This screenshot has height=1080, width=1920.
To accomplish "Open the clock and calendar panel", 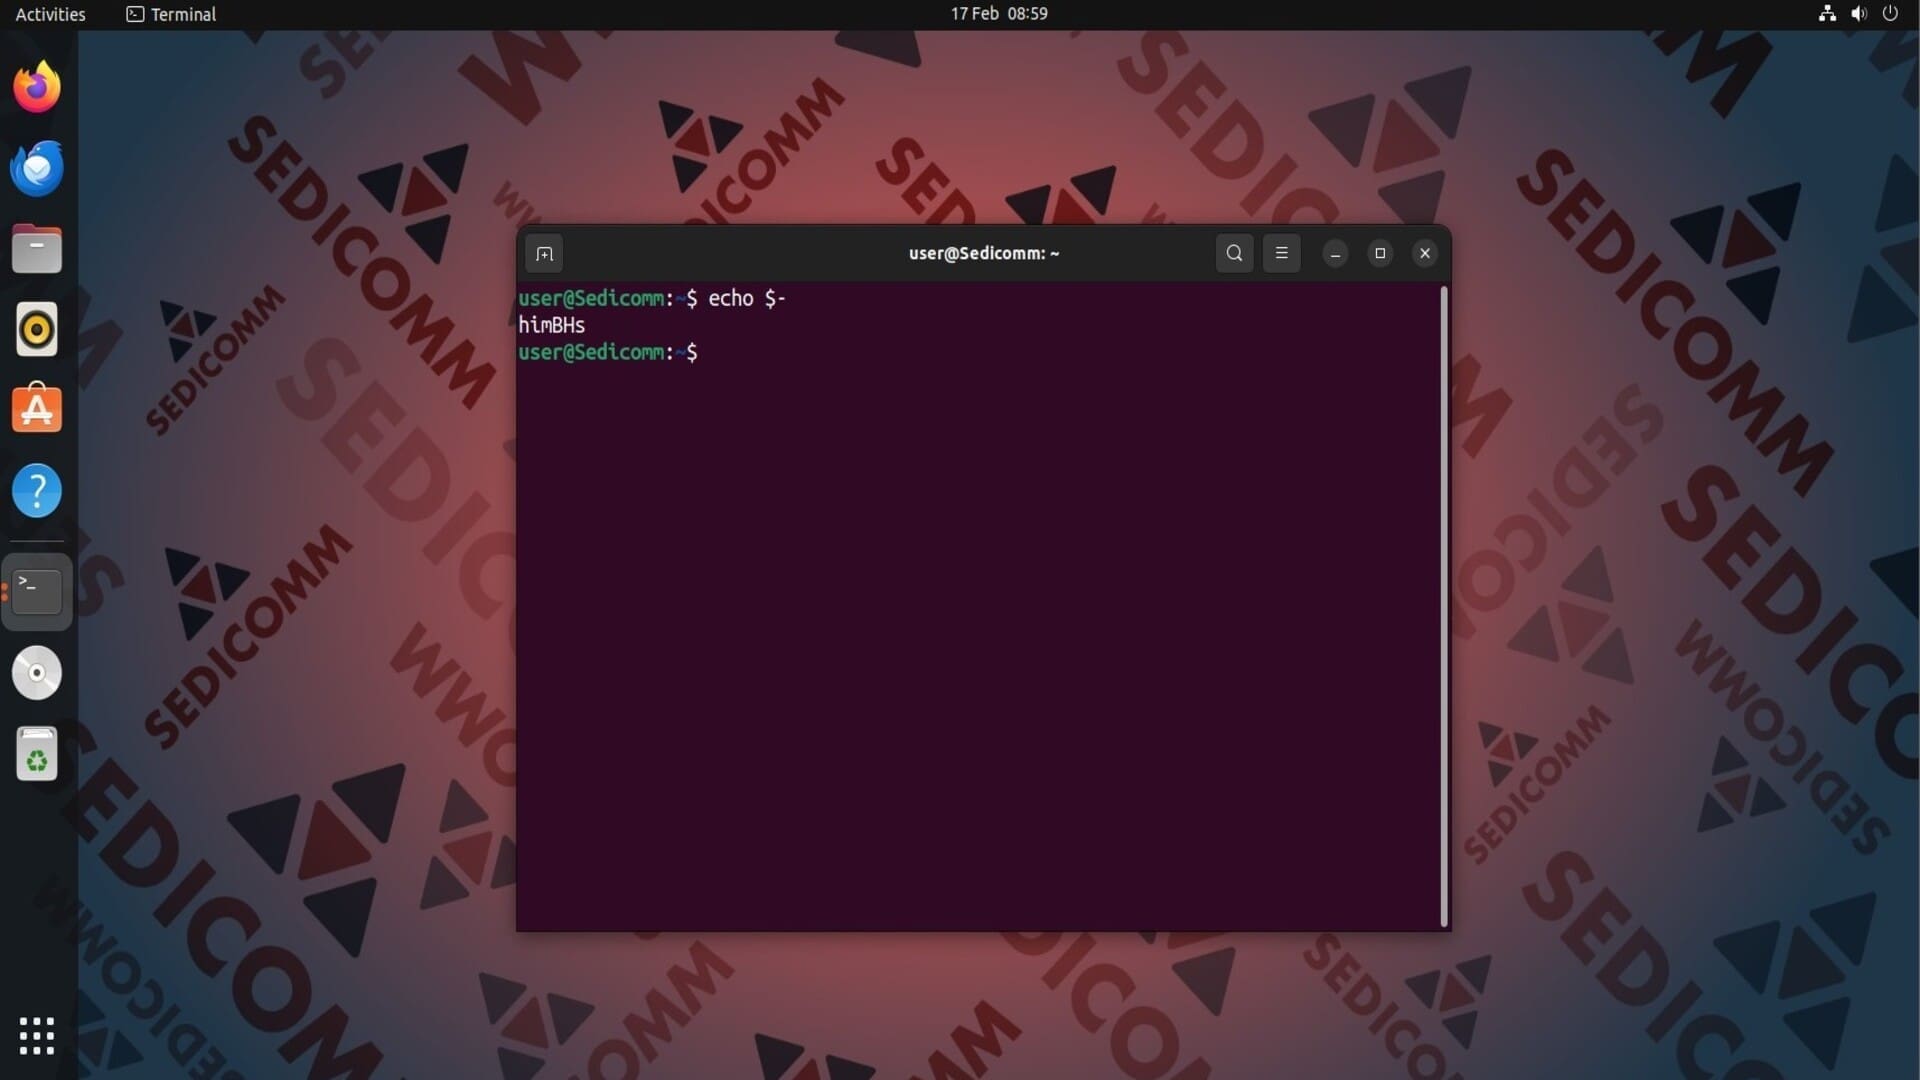I will pos(998,14).
